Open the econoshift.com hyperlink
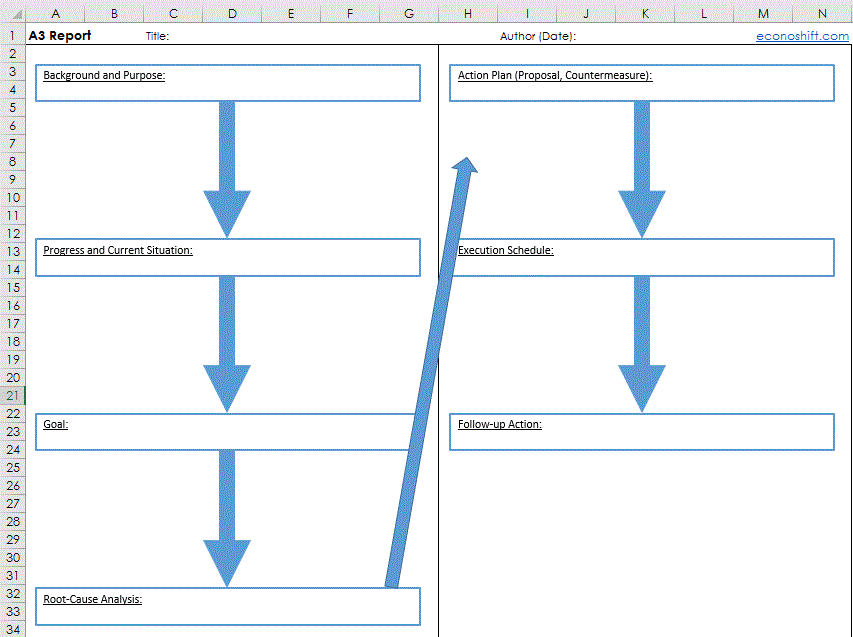Screen dimensions: 853x637 (802, 36)
